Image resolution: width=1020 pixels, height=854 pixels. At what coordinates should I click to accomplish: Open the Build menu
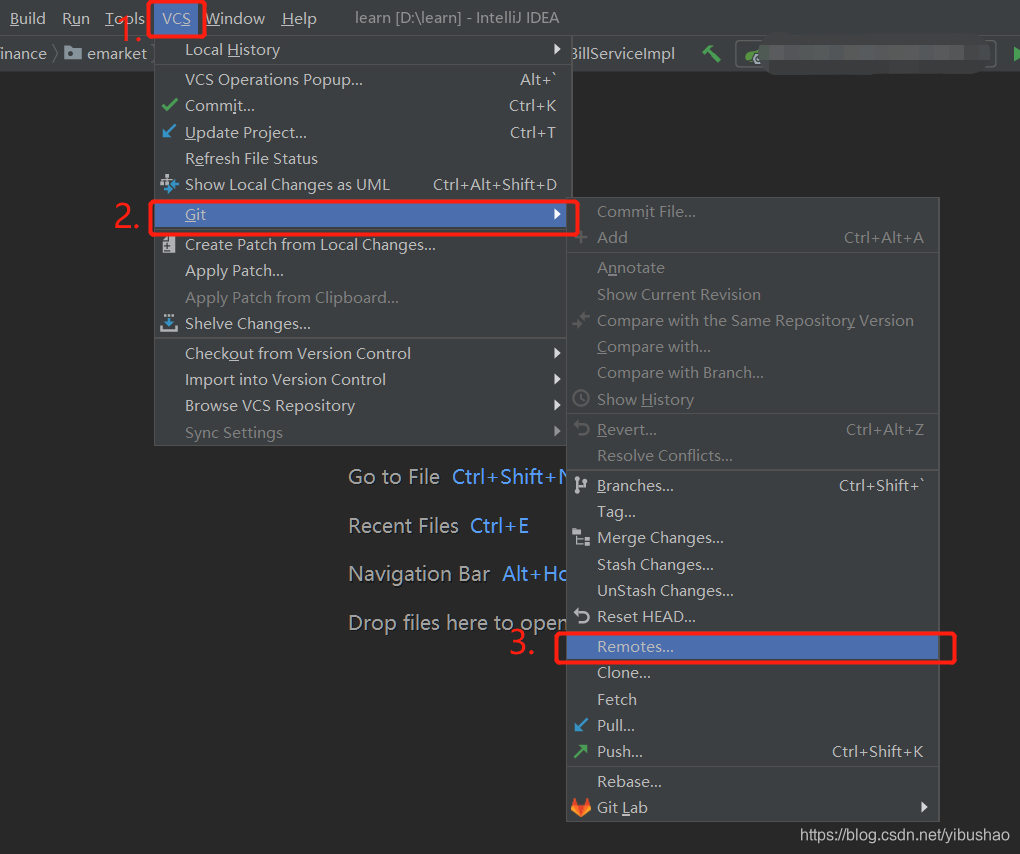coord(27,18)
